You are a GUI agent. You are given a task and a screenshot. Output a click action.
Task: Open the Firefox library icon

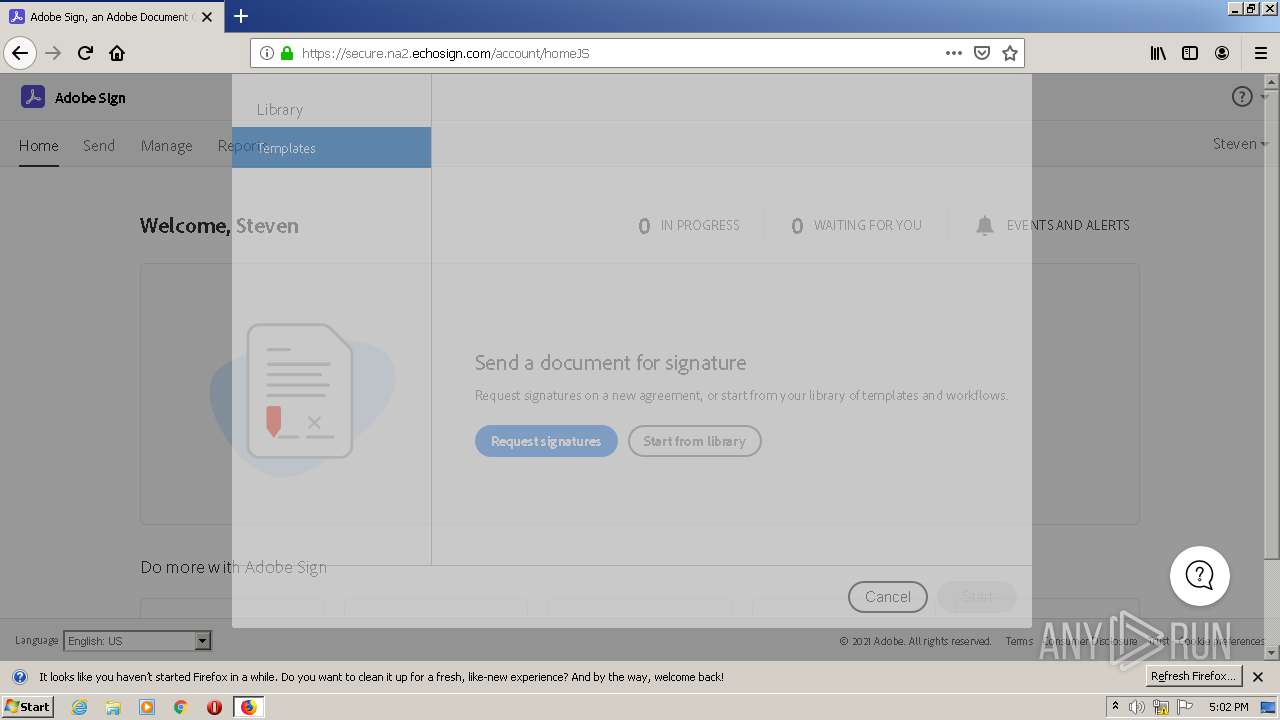click(1158, 53)
